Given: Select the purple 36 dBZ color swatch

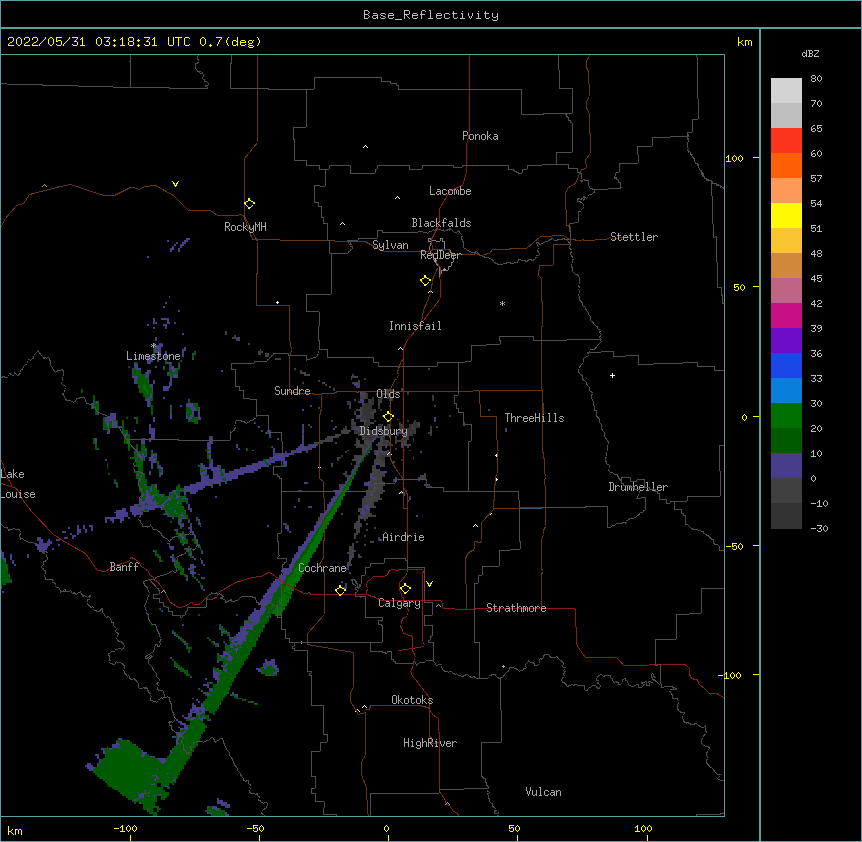Looking at the screenshot, I should [786, 341].
